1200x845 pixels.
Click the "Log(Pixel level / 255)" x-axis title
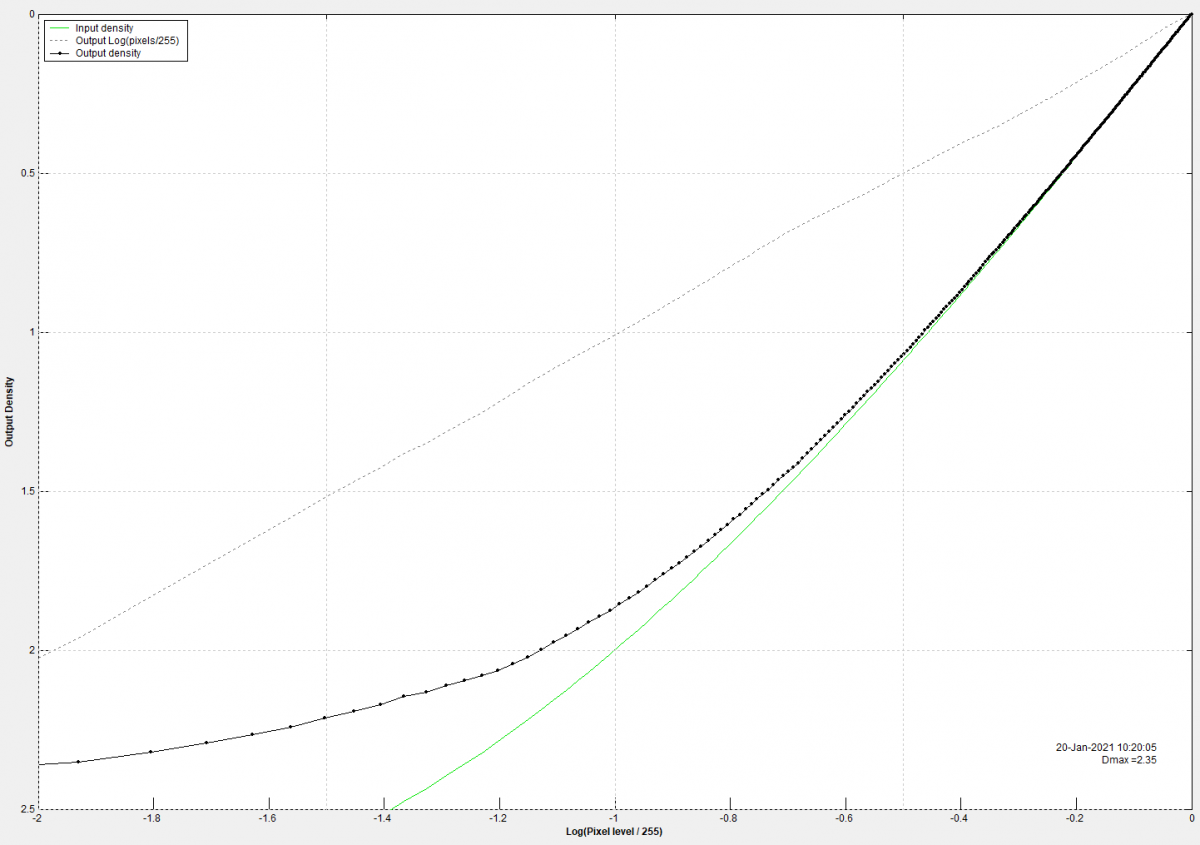click(x=614, y=832)
